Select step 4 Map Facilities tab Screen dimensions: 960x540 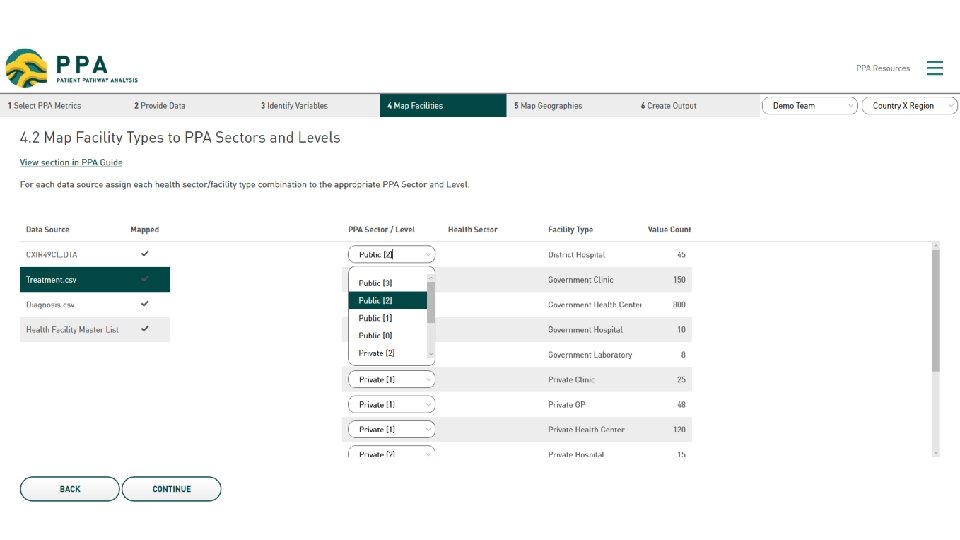443,105
